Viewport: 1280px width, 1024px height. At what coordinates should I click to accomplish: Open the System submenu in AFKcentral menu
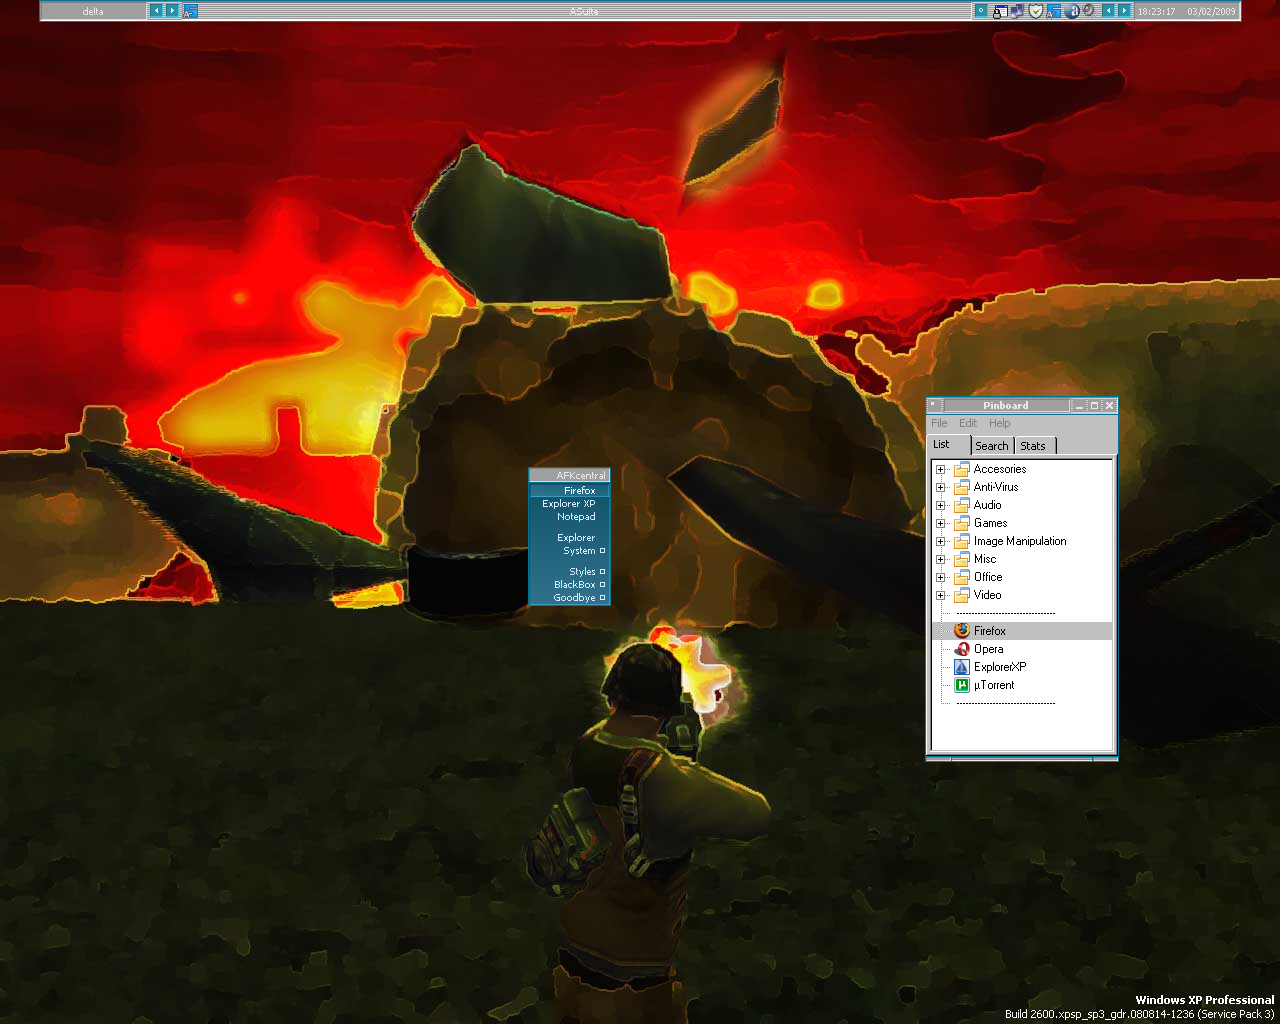[x=579, y=551]
